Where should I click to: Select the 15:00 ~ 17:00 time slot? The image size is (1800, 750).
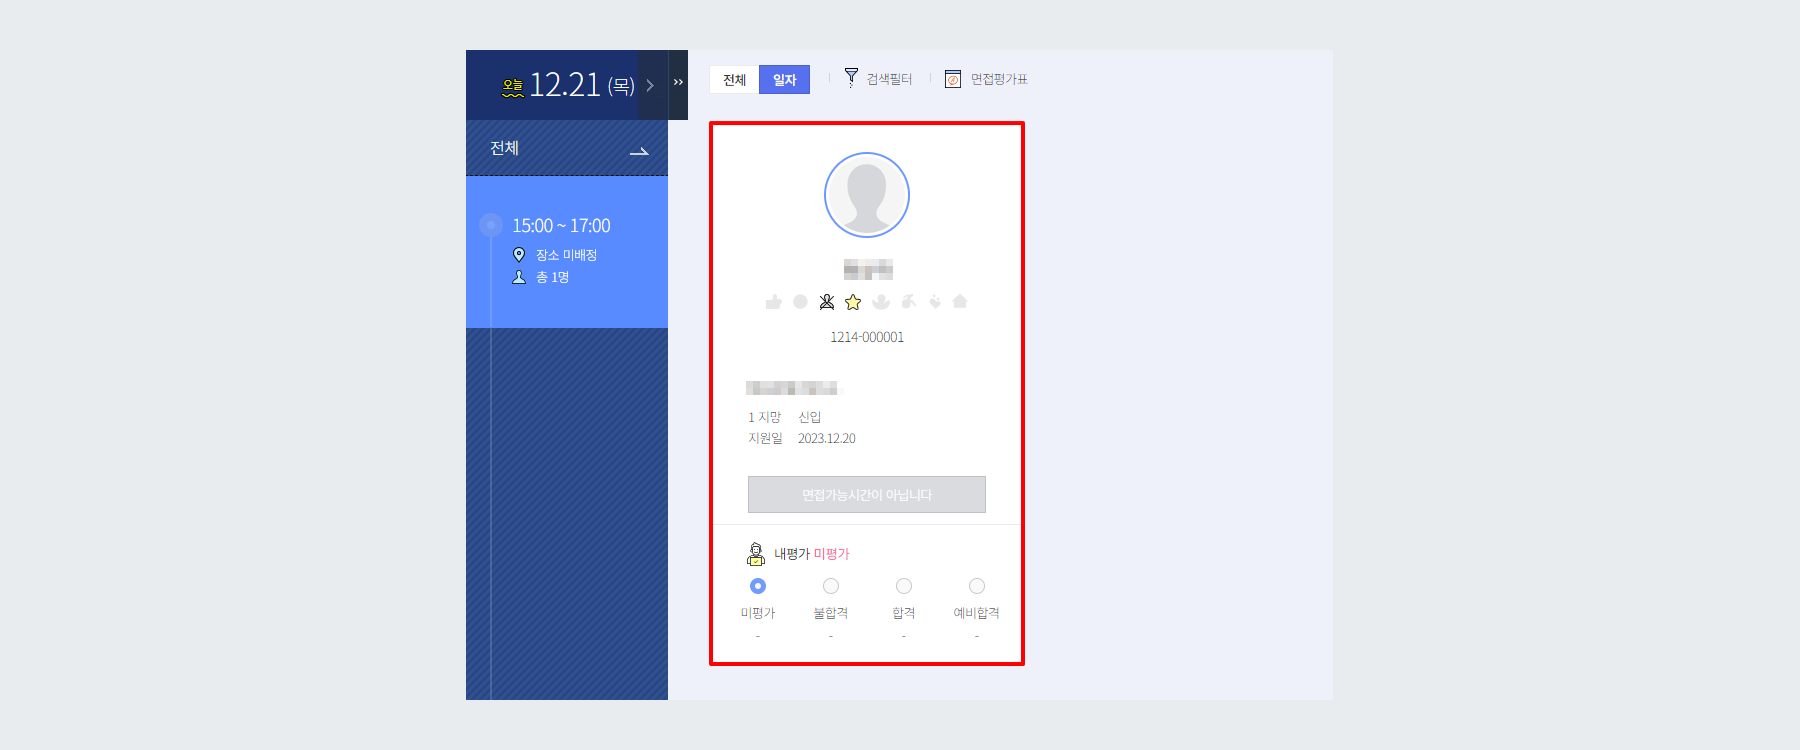click(567, 252)
